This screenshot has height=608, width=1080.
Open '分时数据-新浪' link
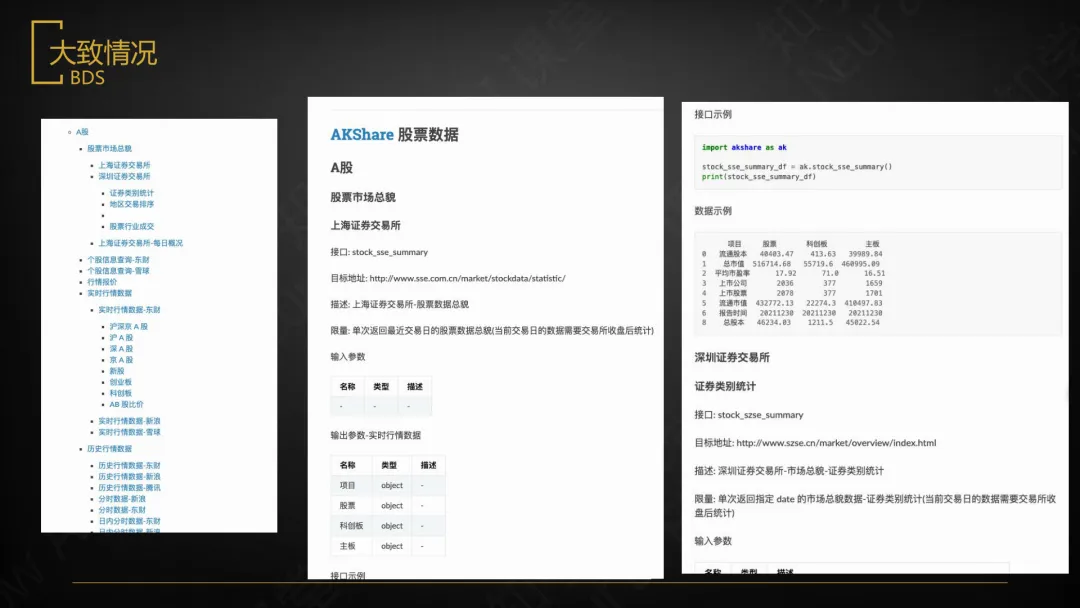pos(122,499)
